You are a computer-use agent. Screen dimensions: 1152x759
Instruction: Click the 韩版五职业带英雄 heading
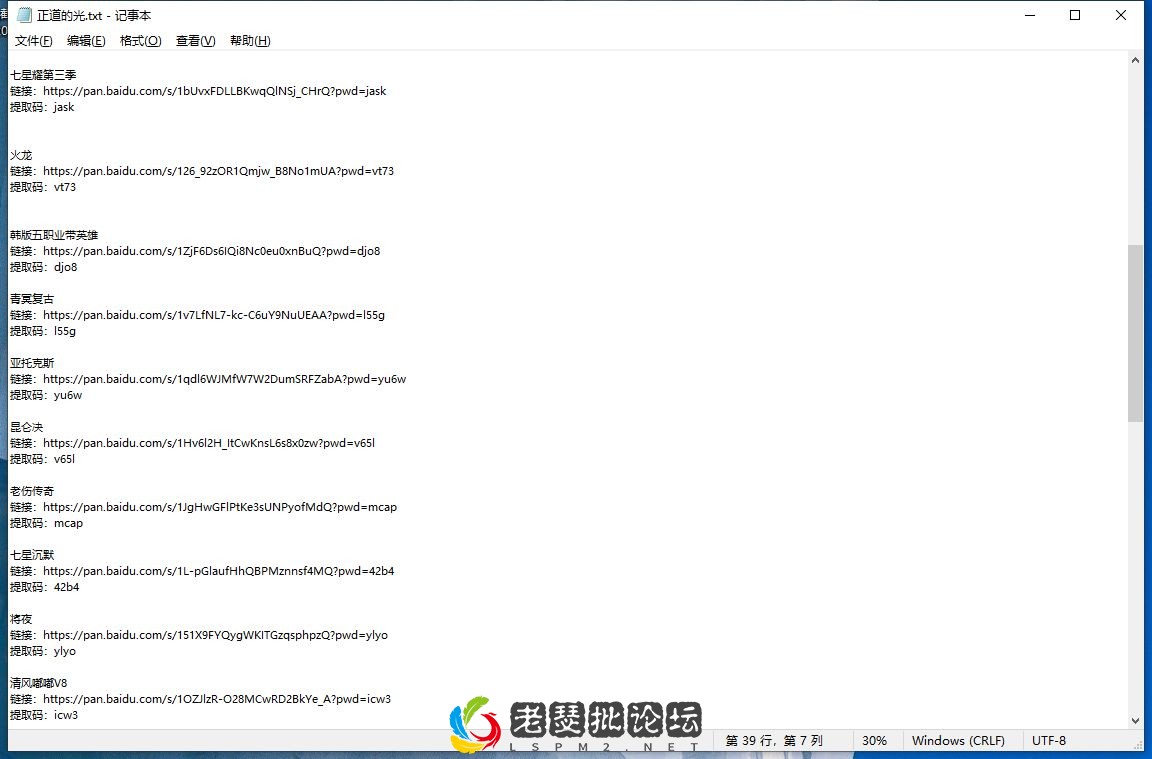(x=54, y=235)
